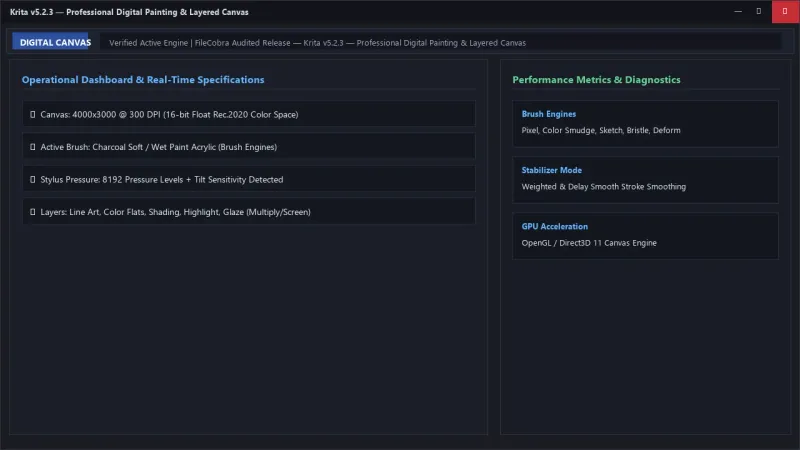Click the Canvas row's small square icon
The image size is (800, 450).
tap(33, 114)
